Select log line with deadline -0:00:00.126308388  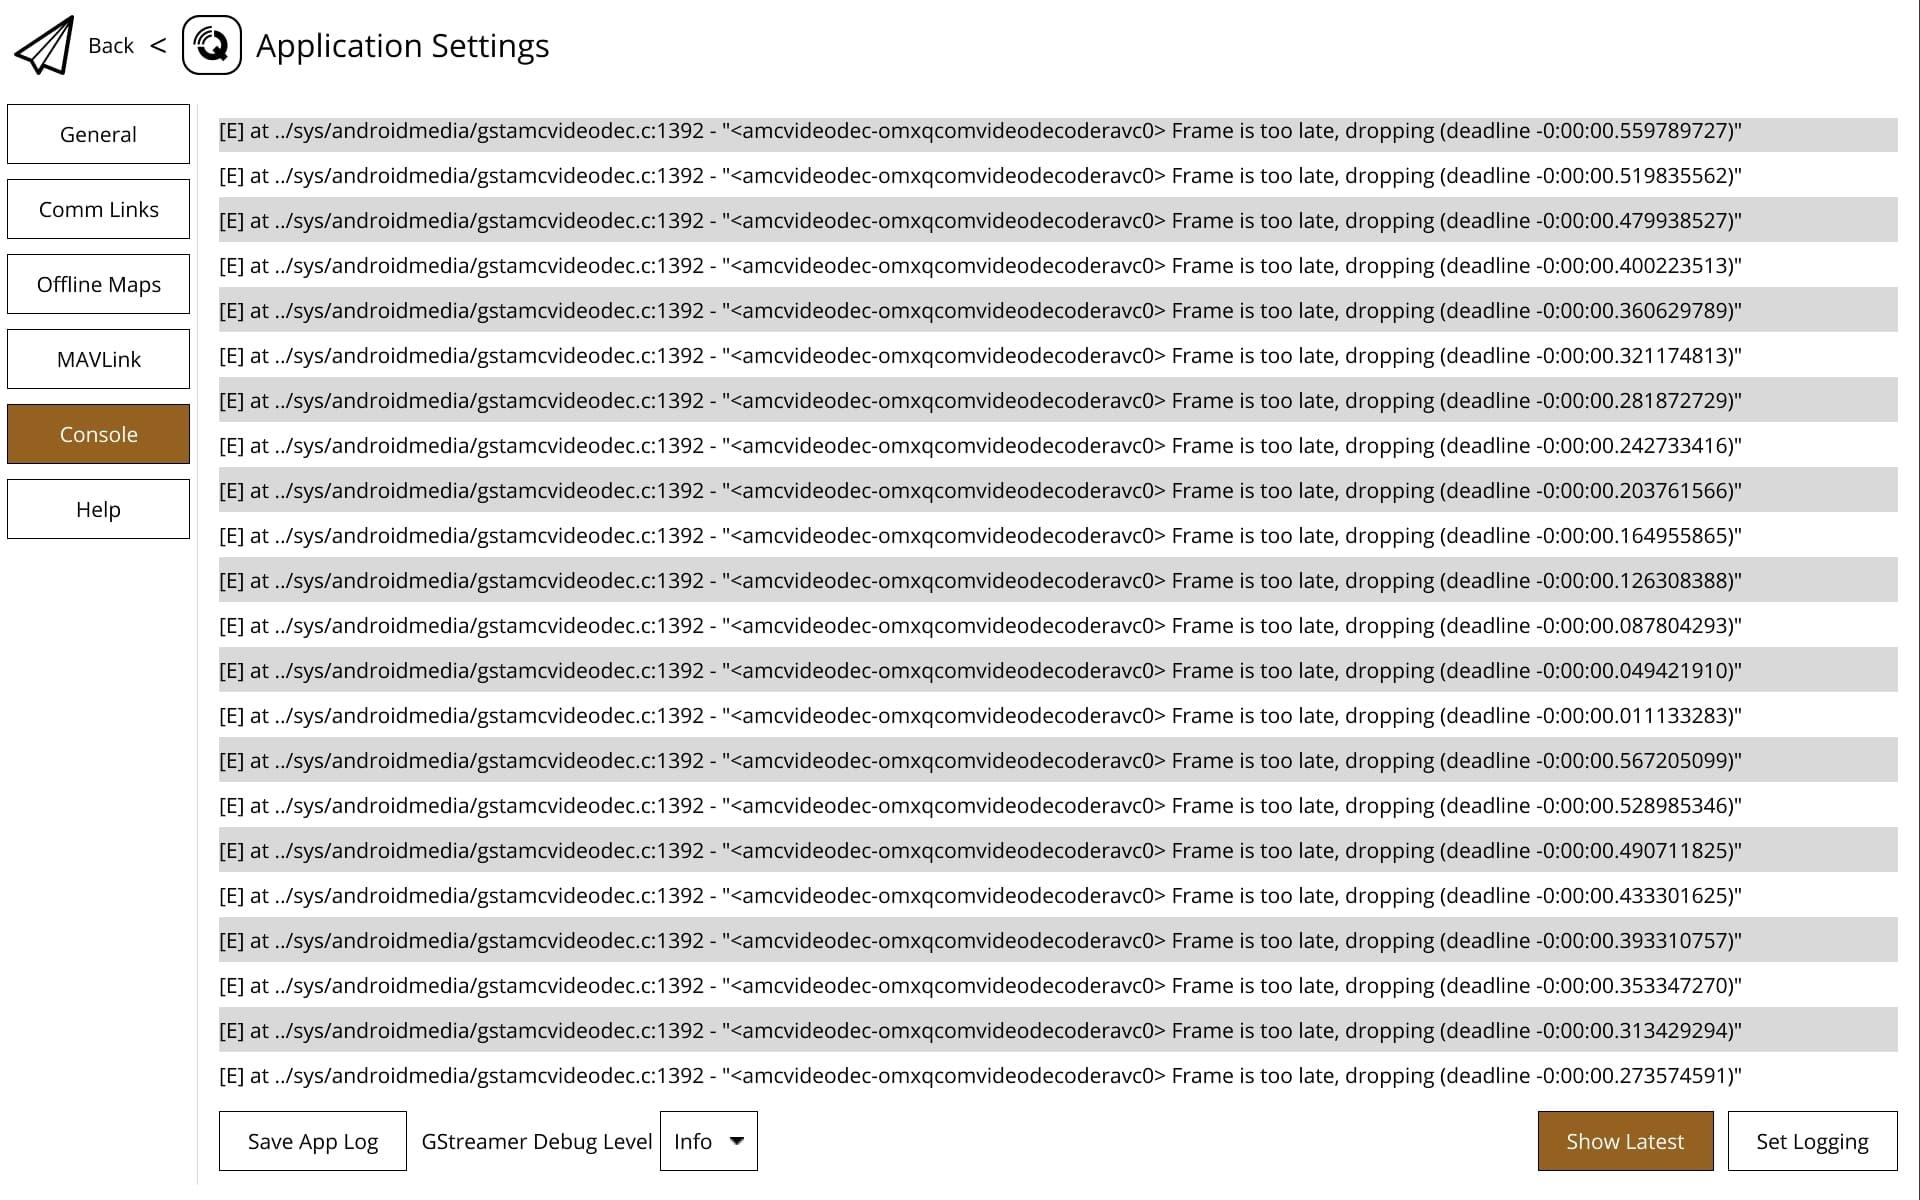(x=1058, y=581)
